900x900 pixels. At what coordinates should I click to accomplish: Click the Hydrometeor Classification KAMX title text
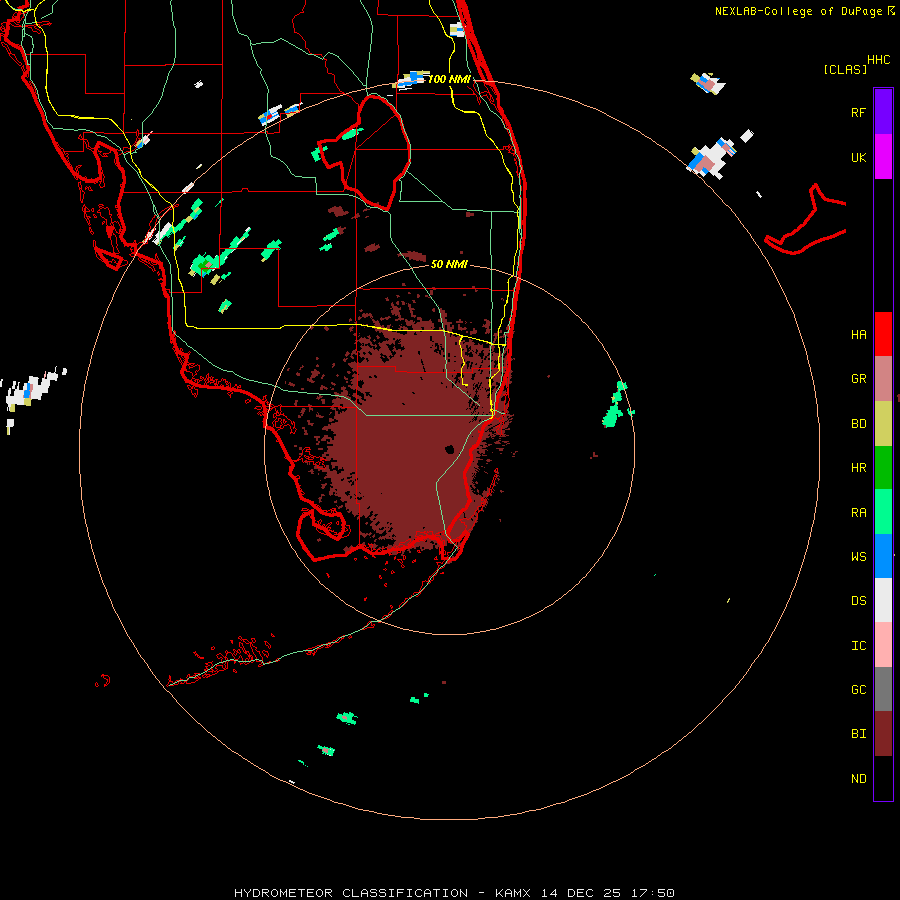(x=454, y=893)
